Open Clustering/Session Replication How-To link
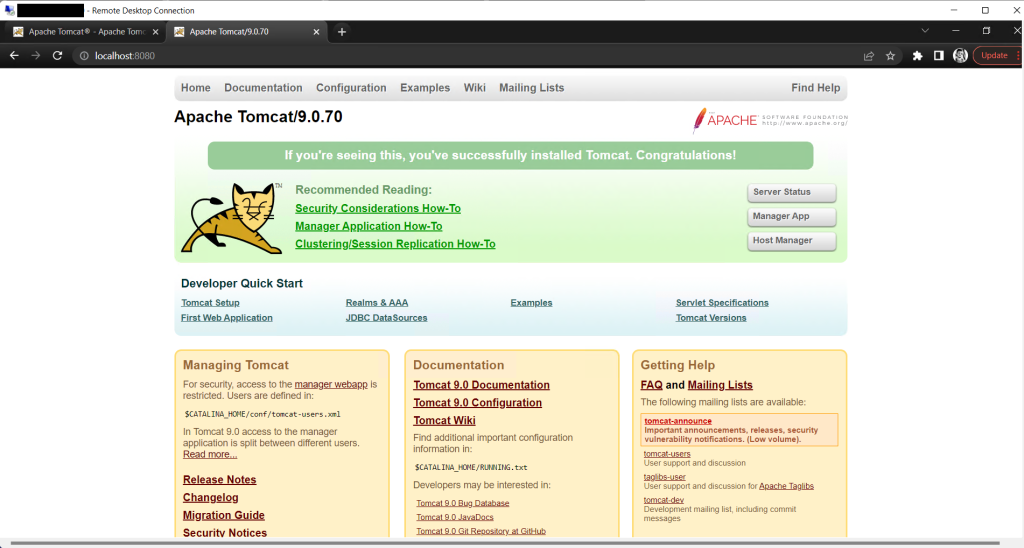This screenshot has height=548, width=1024. [x=395, y=244]
